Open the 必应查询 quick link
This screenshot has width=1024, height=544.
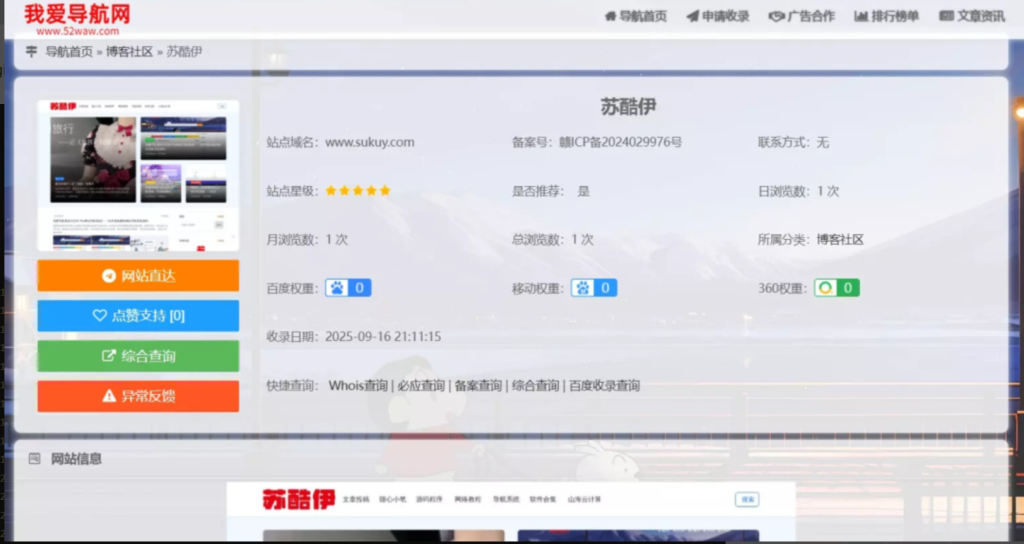421,385
